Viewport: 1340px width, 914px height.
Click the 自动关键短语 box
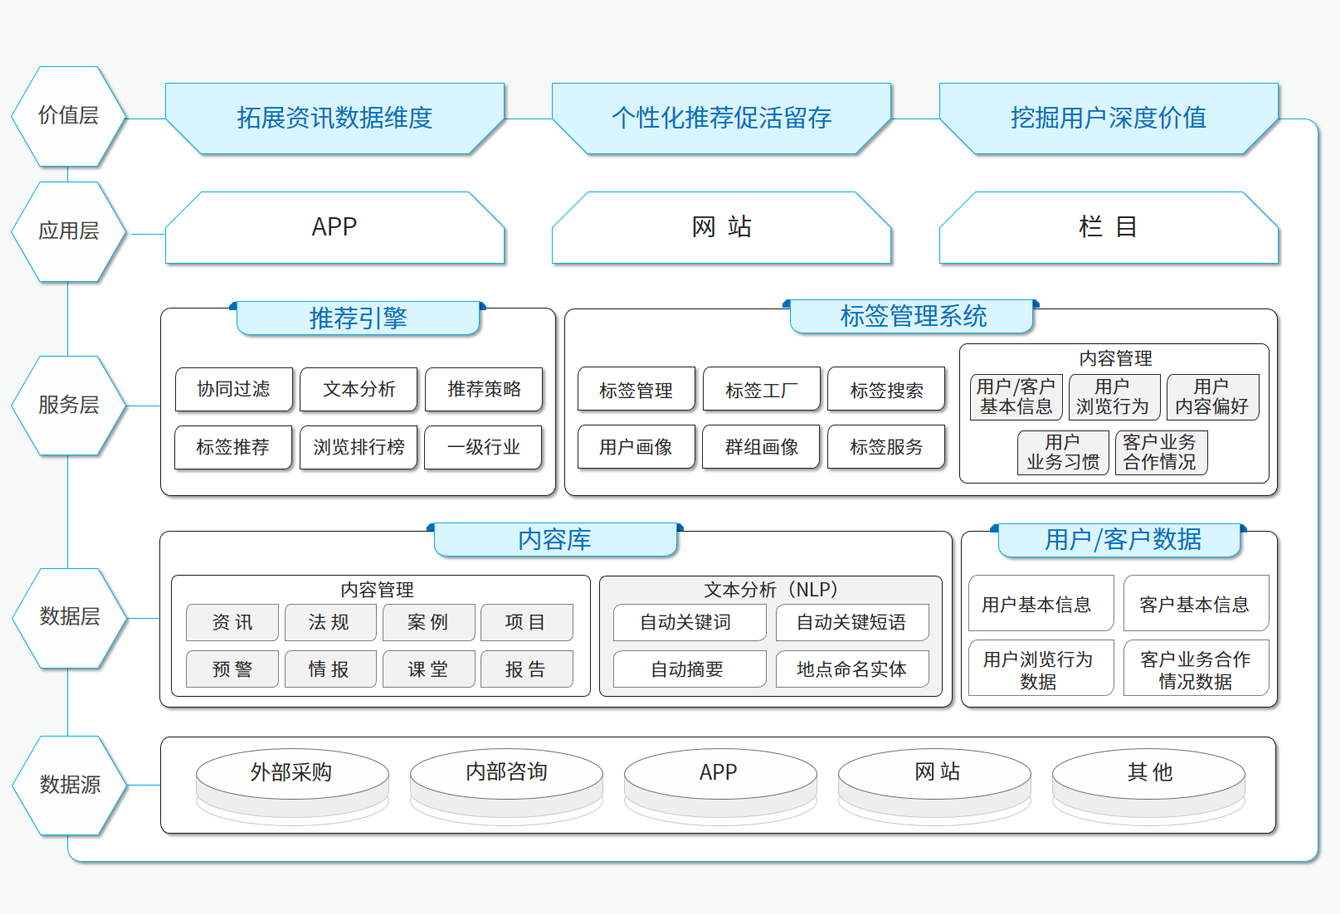852,622
